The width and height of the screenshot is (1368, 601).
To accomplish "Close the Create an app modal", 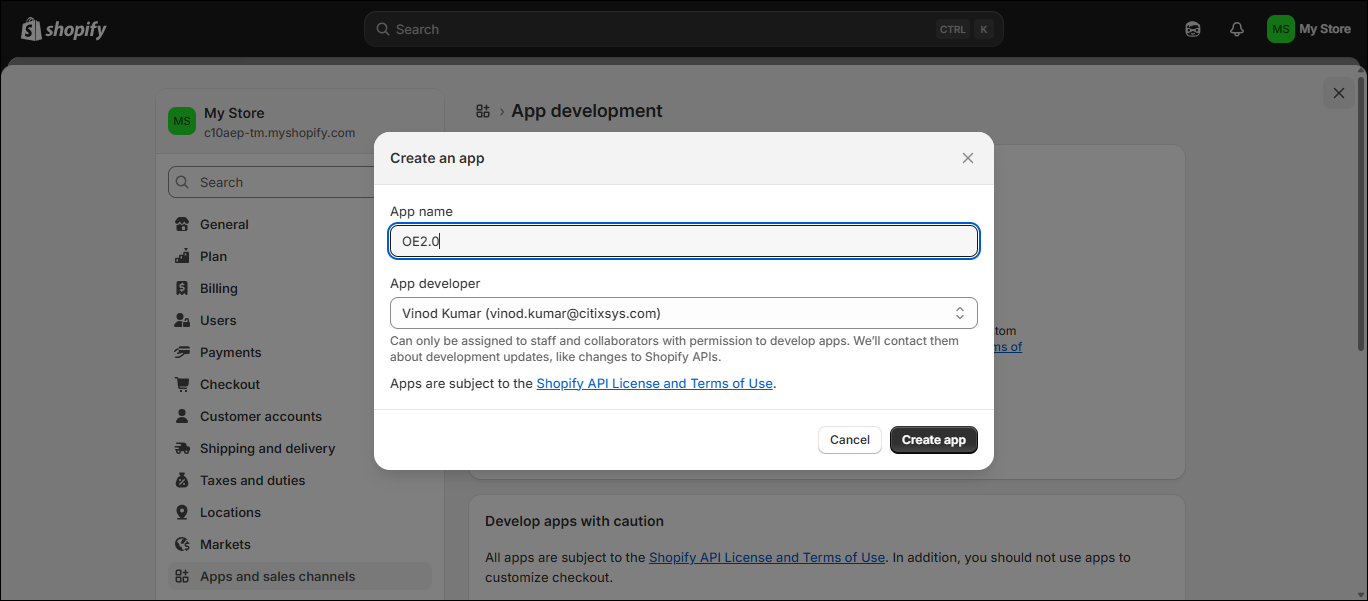I will tap(967, 158).
